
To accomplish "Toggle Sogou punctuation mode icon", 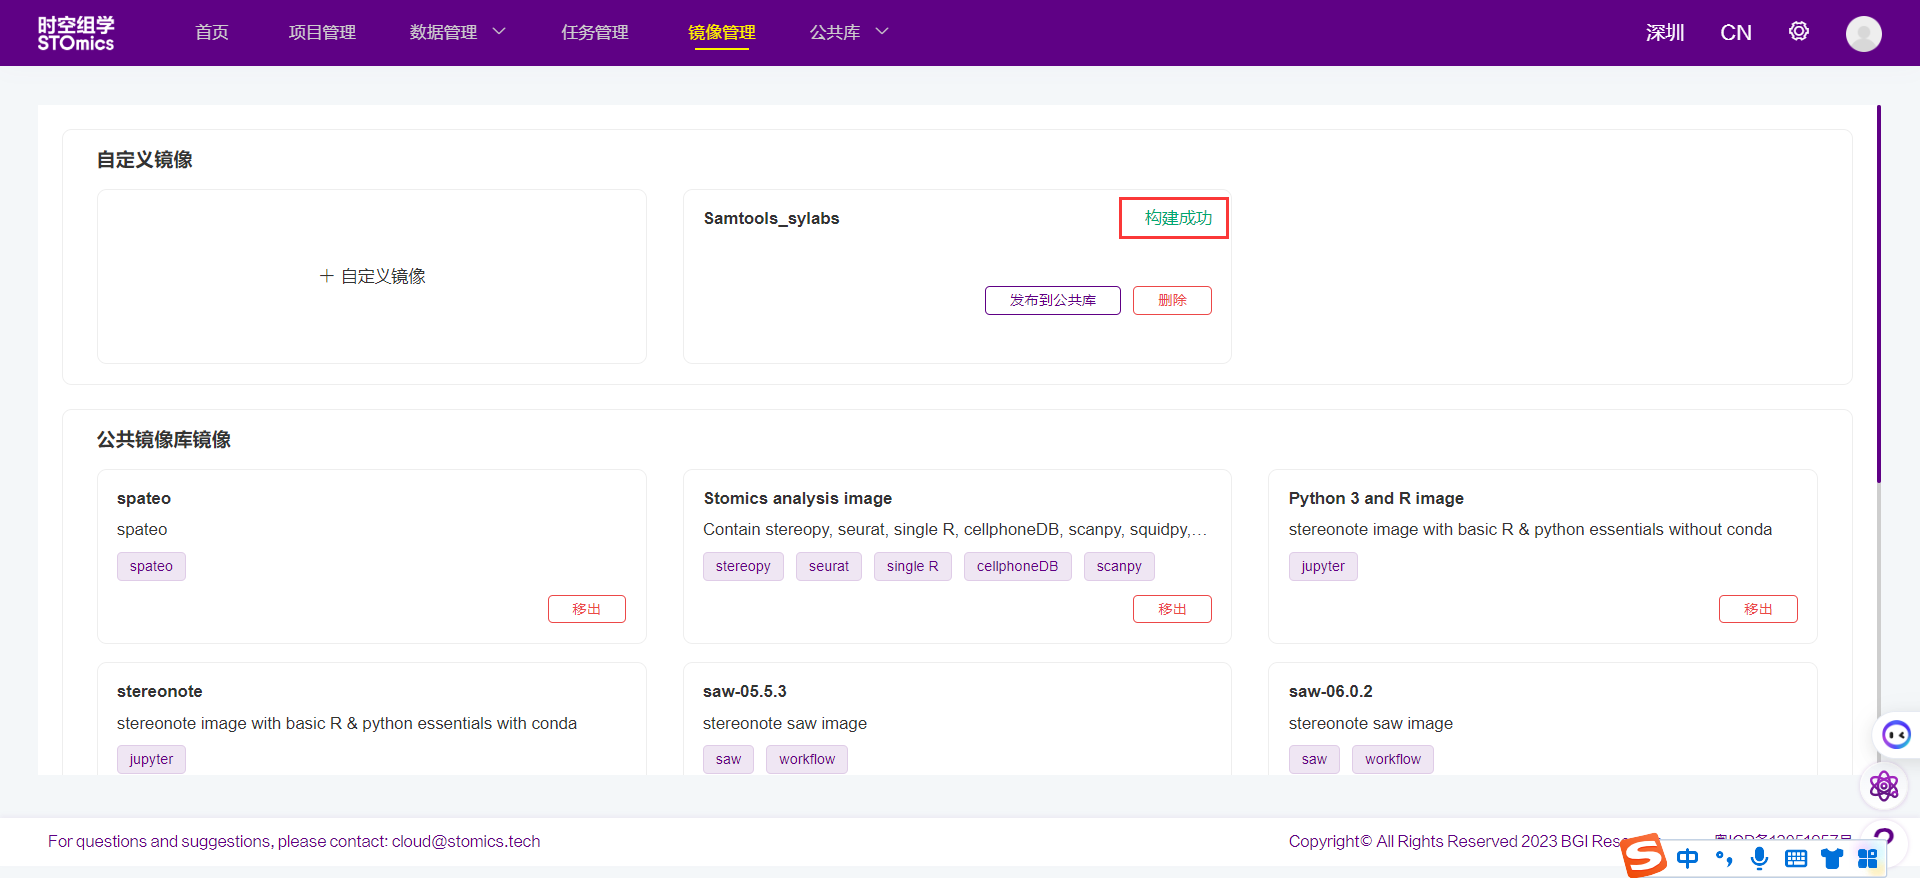I will click(1724, 858).
